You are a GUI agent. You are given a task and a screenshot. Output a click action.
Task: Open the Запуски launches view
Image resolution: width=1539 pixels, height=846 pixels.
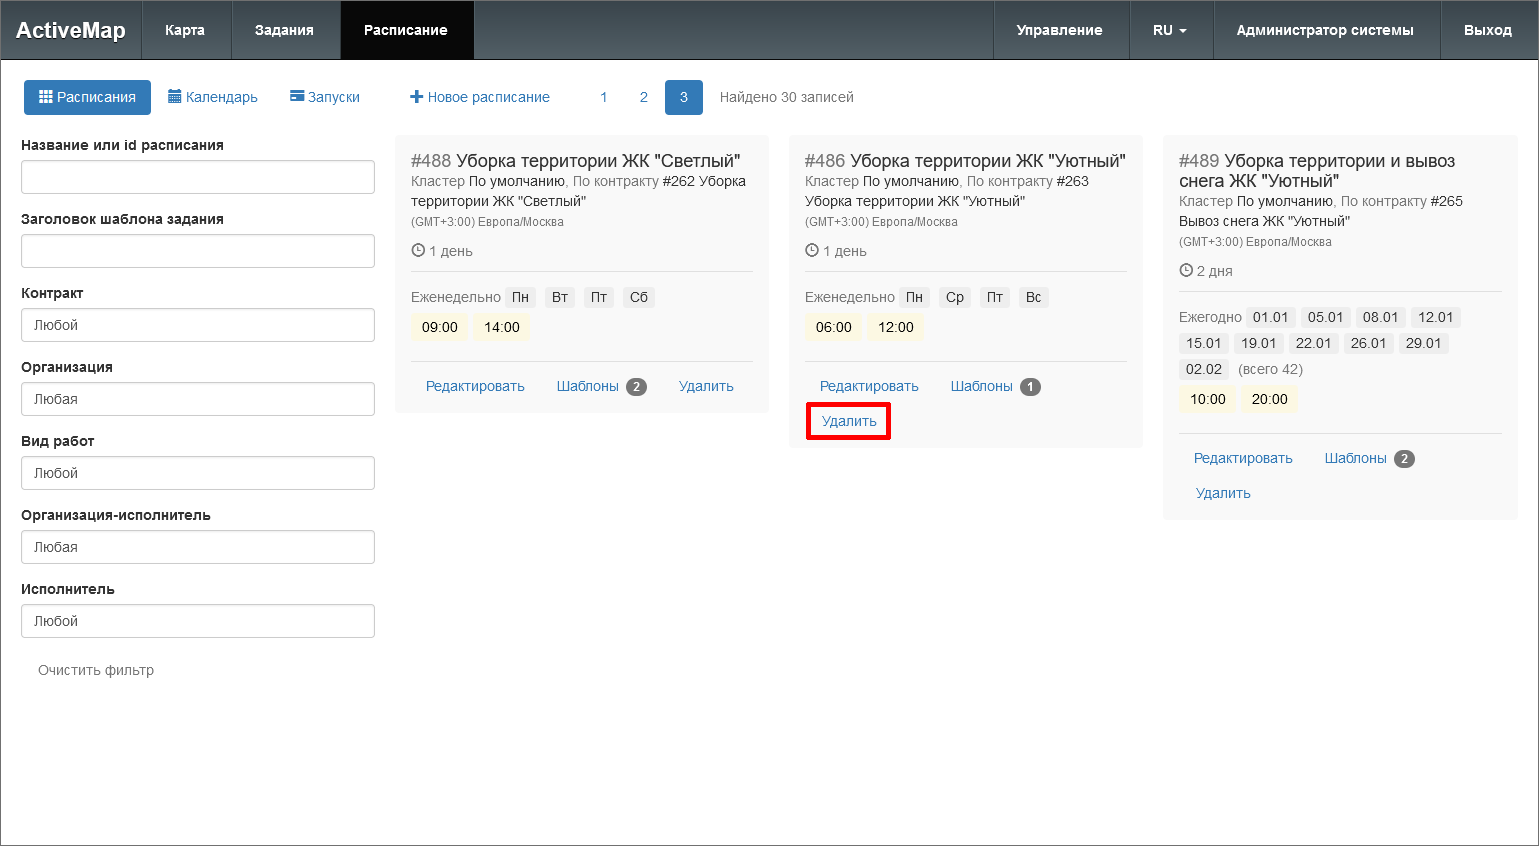tap(325, 97)
